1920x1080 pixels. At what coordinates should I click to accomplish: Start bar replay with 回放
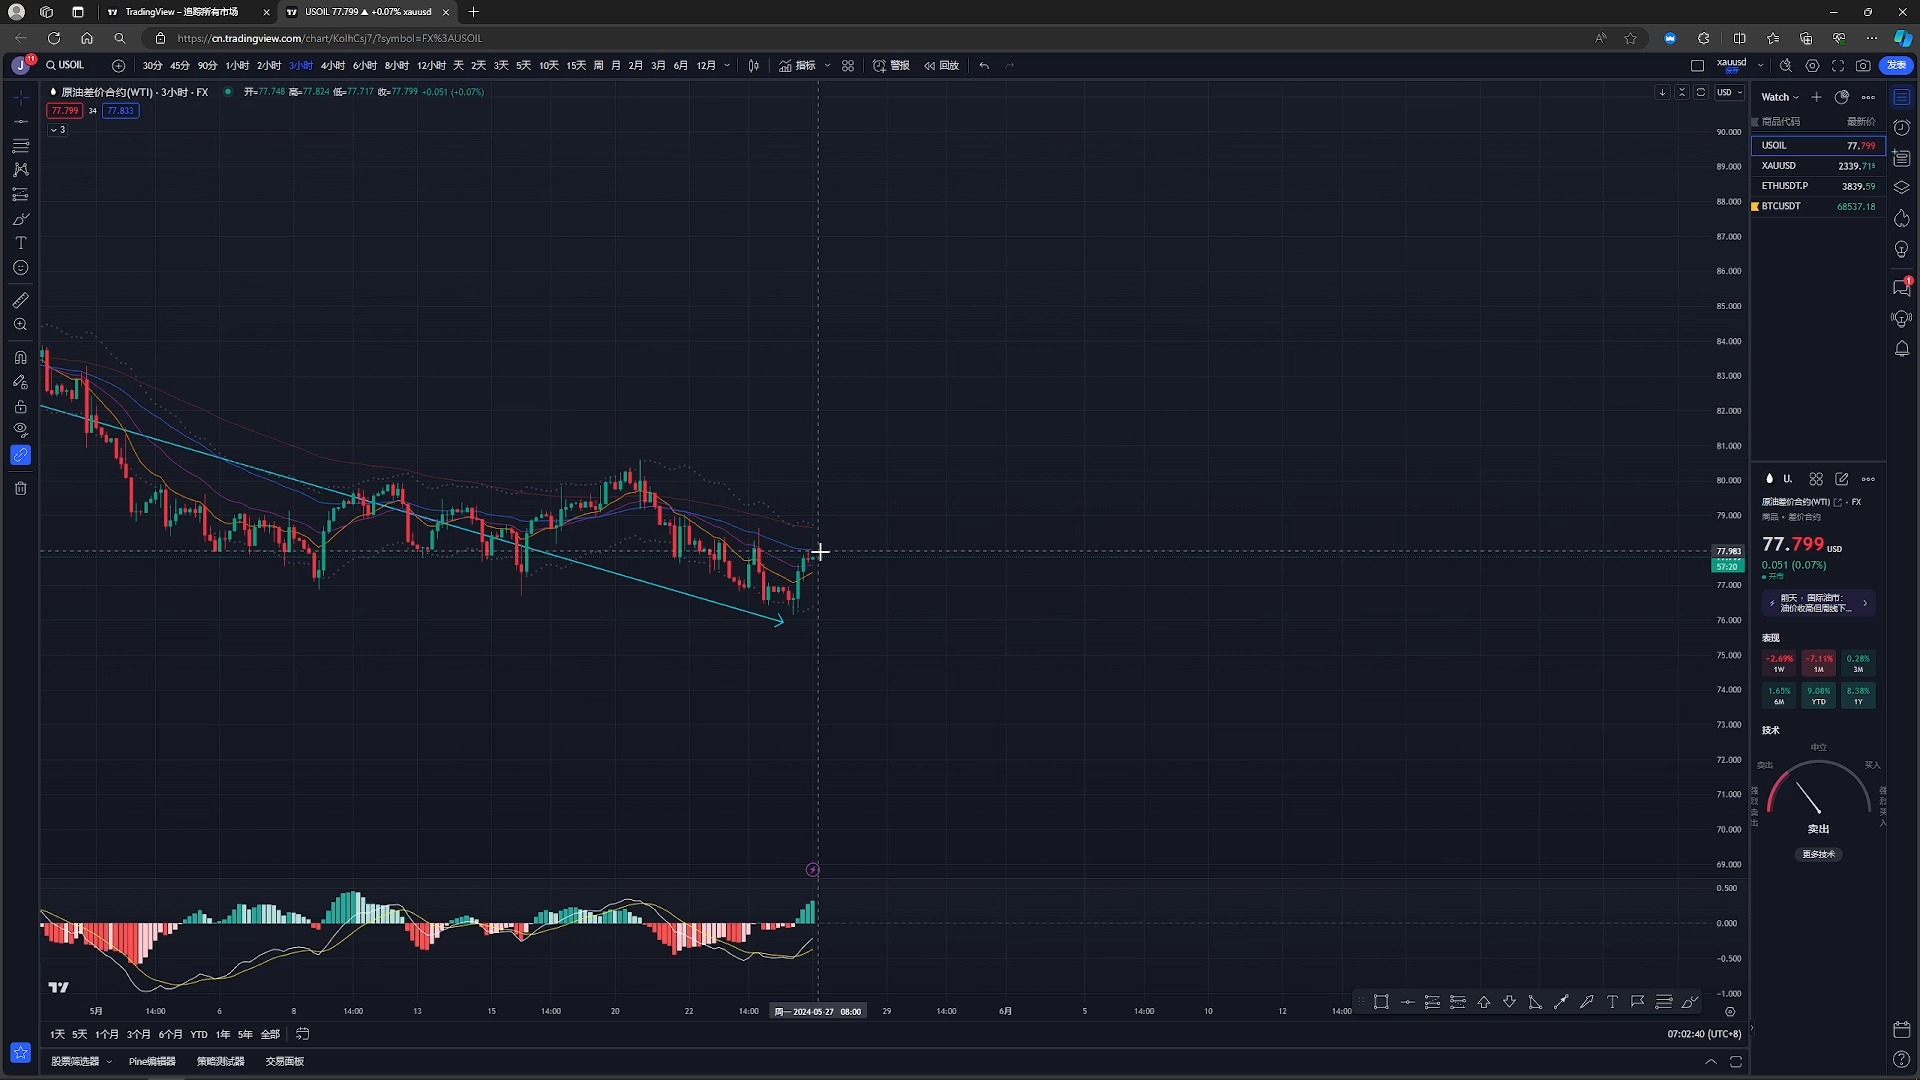click(941, 66)
